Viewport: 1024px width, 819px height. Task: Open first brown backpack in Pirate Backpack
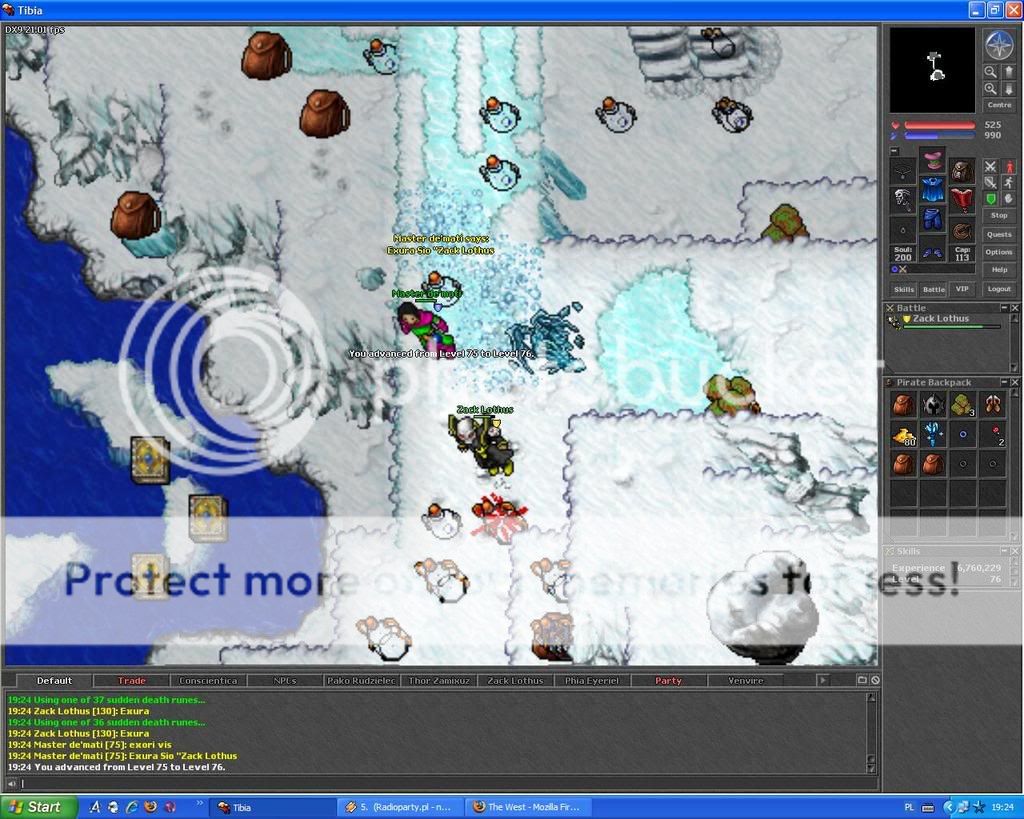coord(903,405)
